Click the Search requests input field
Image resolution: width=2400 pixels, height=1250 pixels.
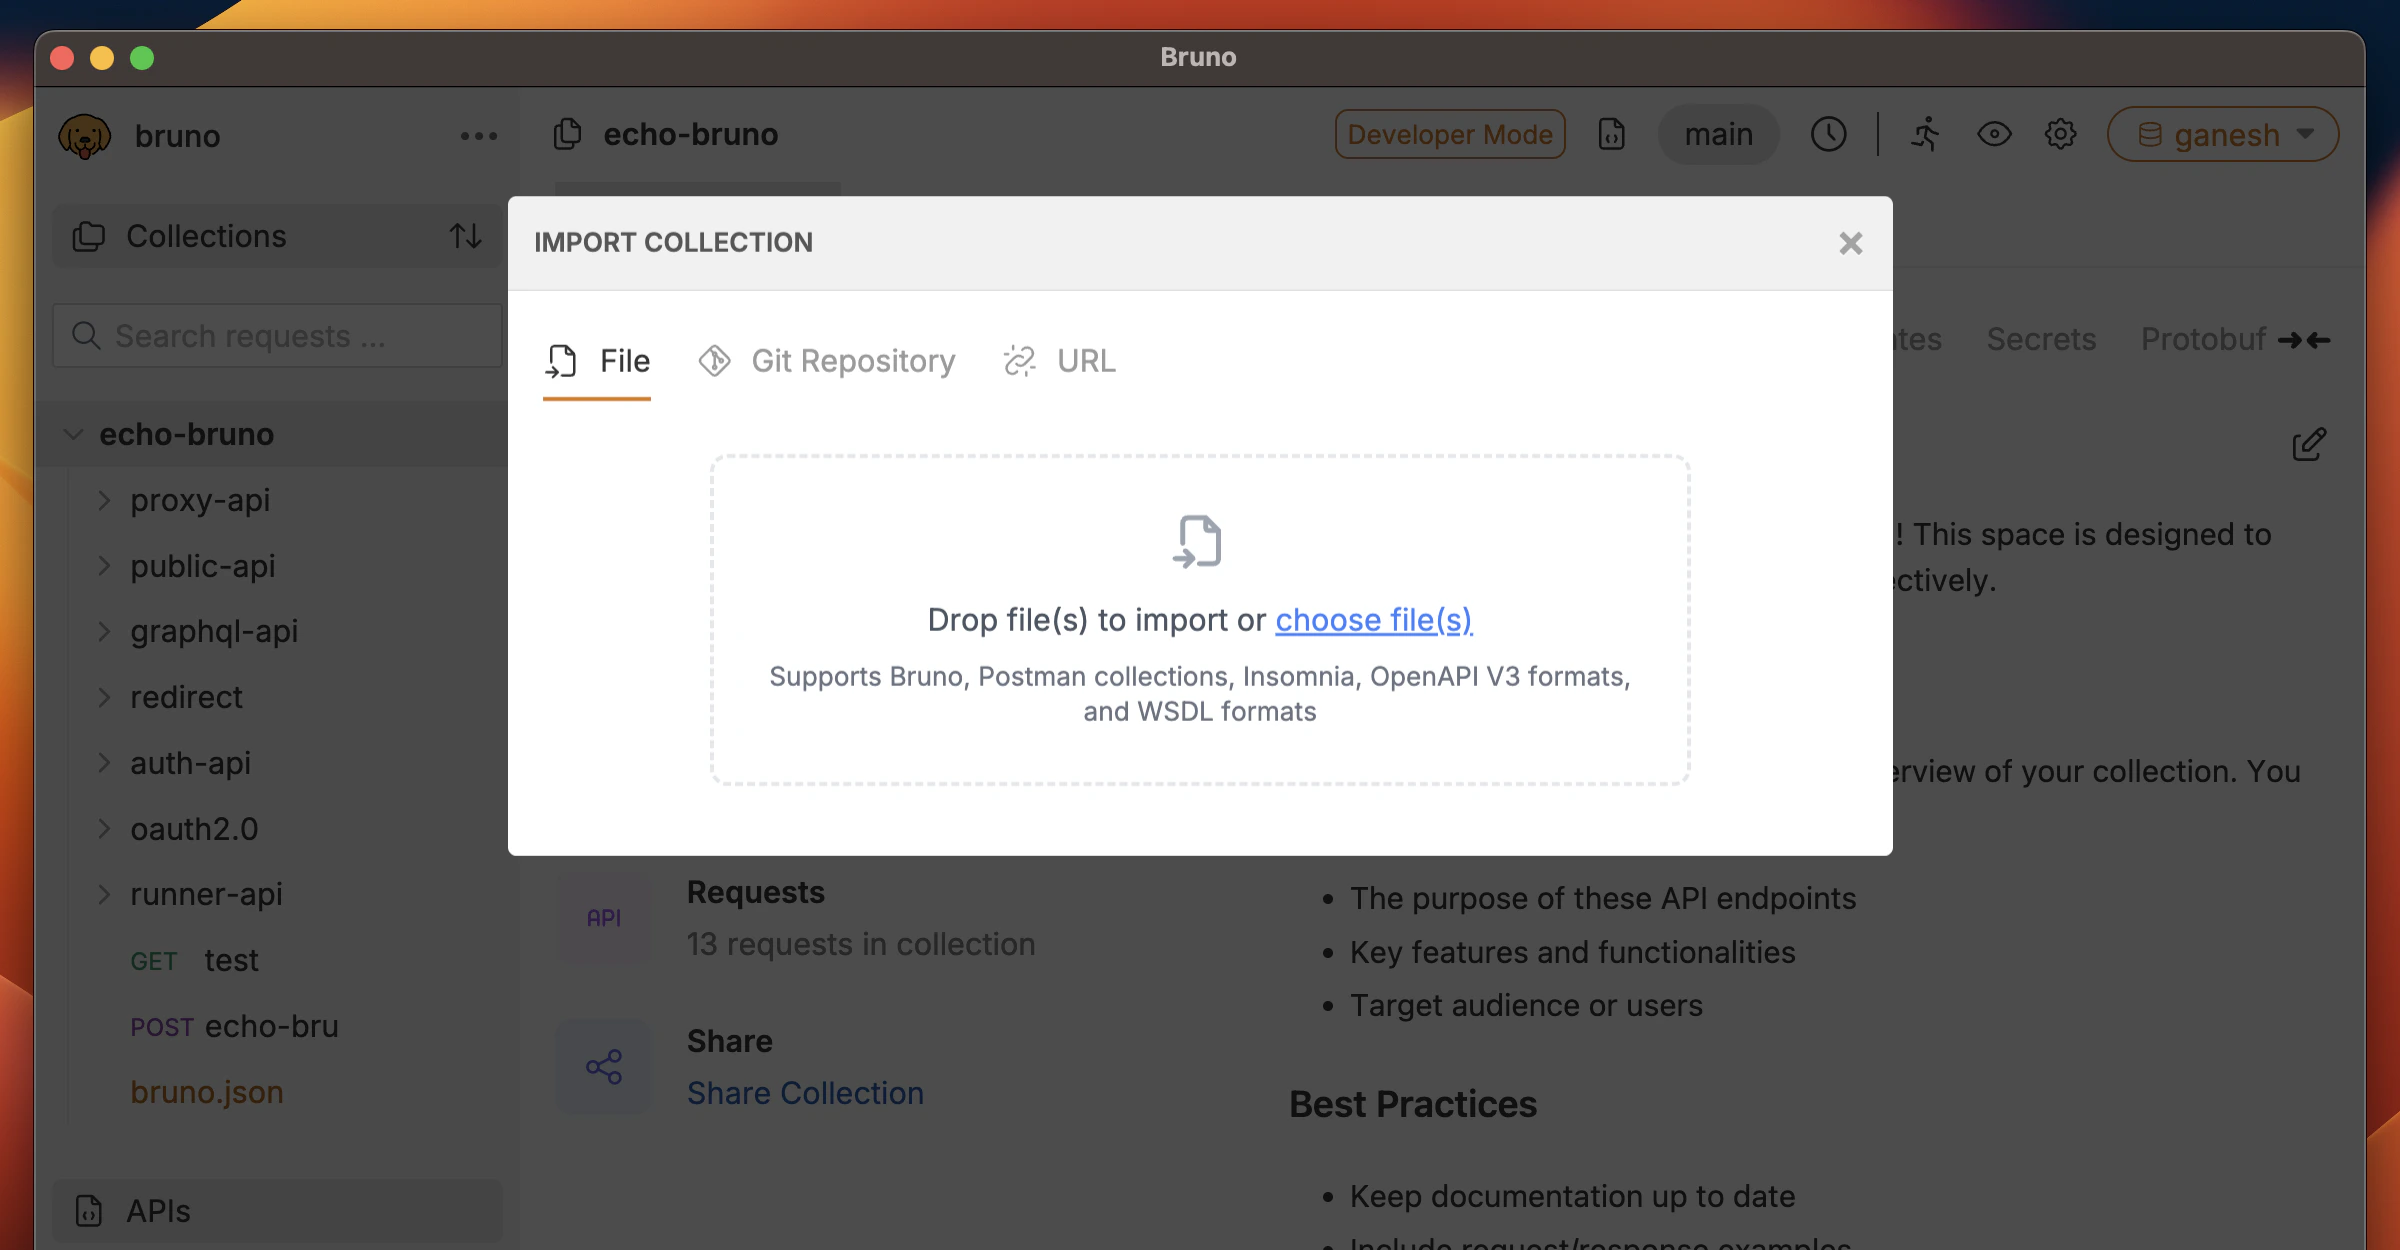coord(277,336)
